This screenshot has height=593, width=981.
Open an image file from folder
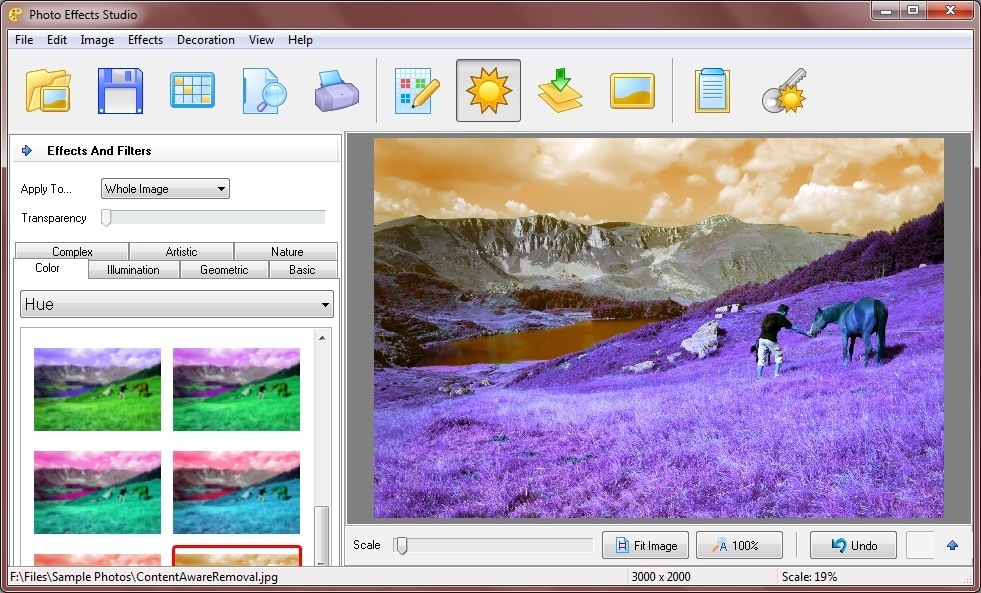click(x=48, y=88)
